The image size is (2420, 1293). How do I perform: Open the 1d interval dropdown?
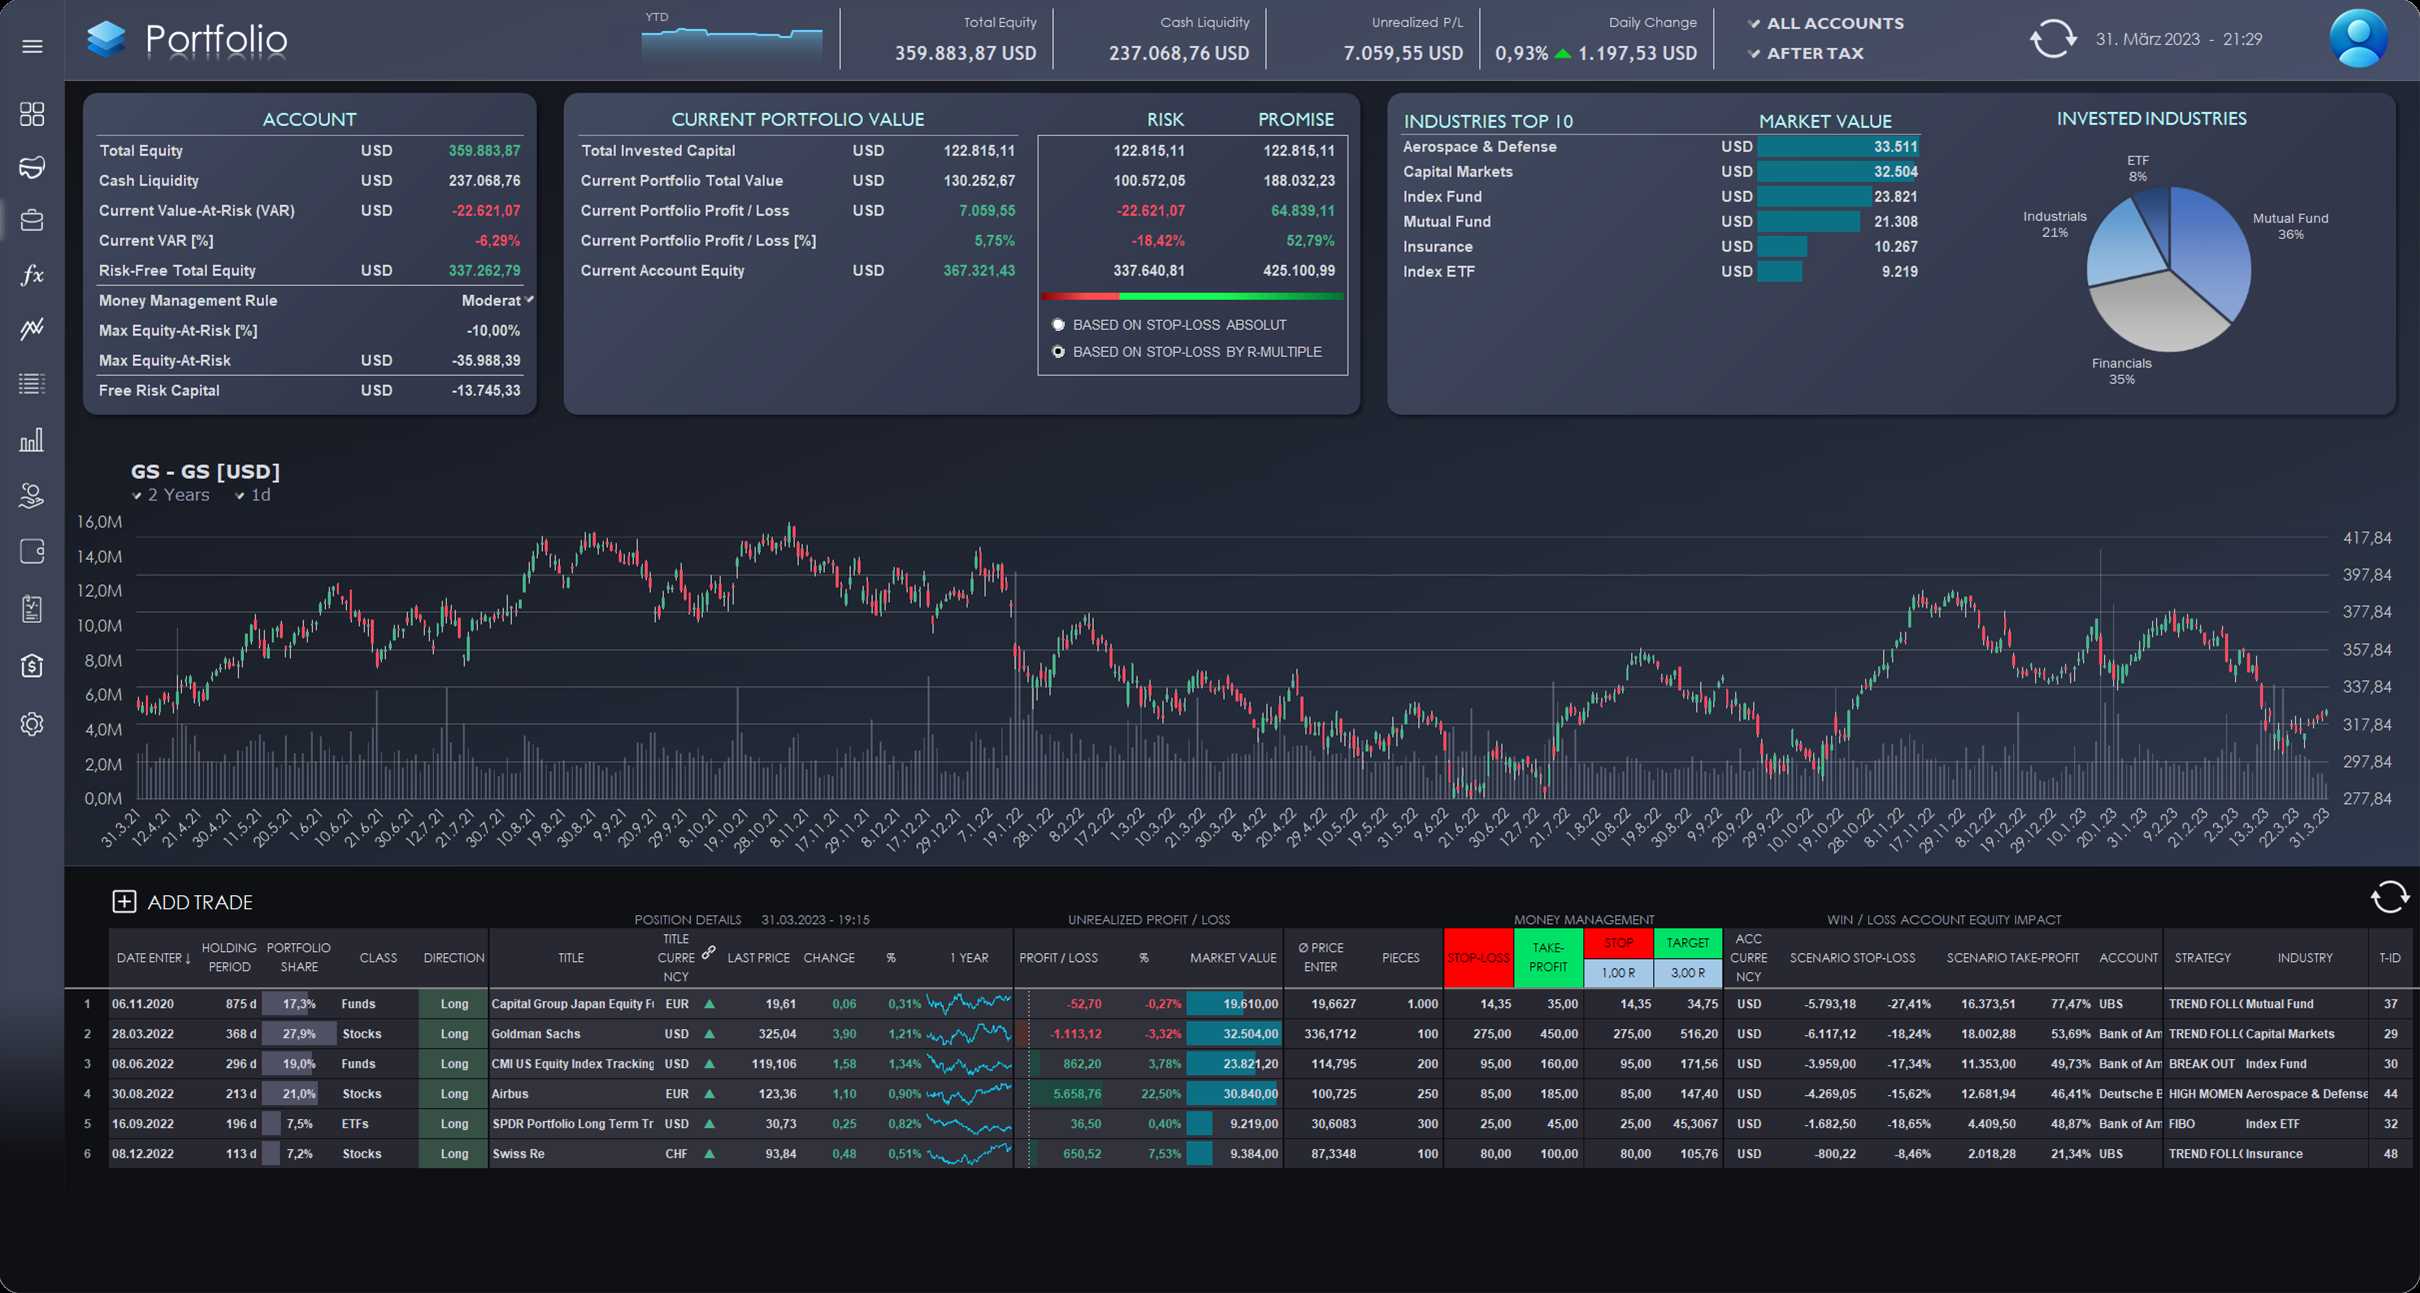(x=253, y=495)
